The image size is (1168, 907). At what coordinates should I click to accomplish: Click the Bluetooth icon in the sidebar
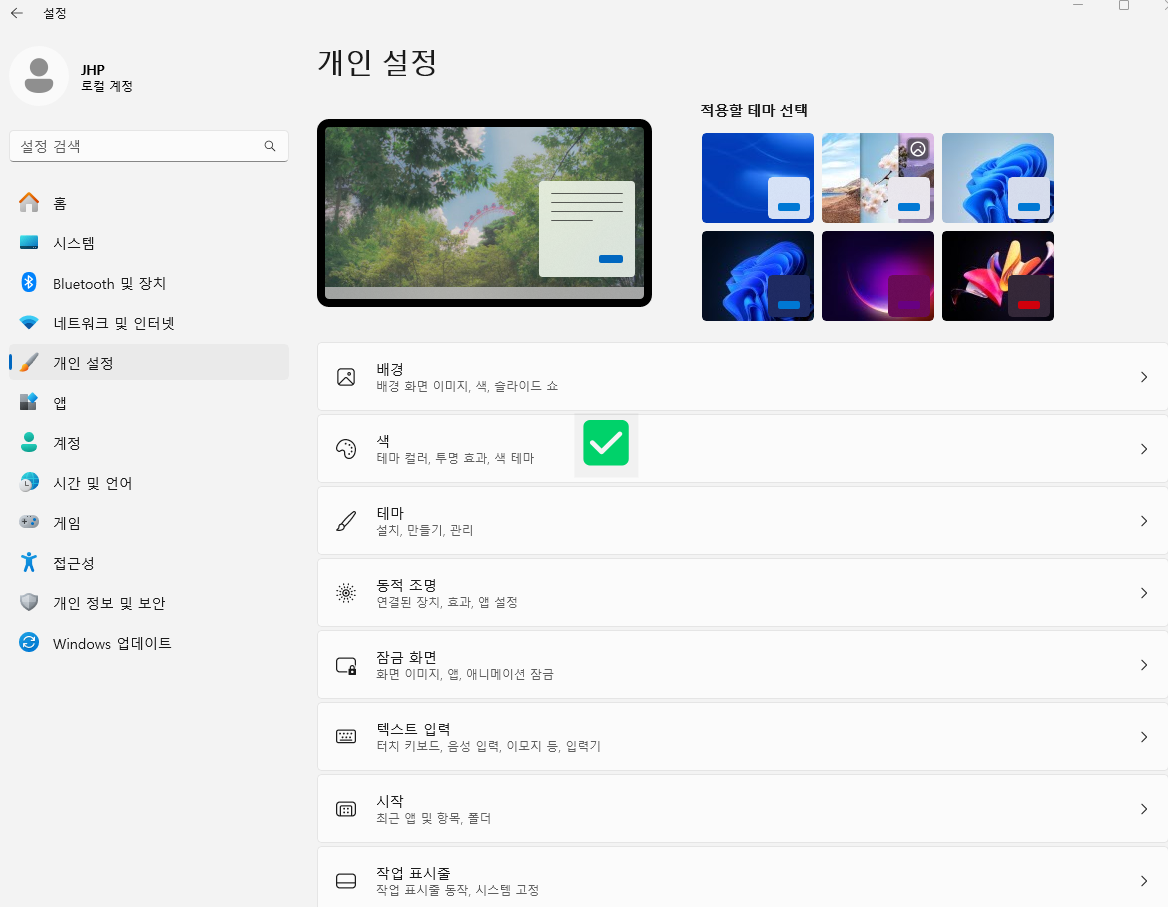29,282
